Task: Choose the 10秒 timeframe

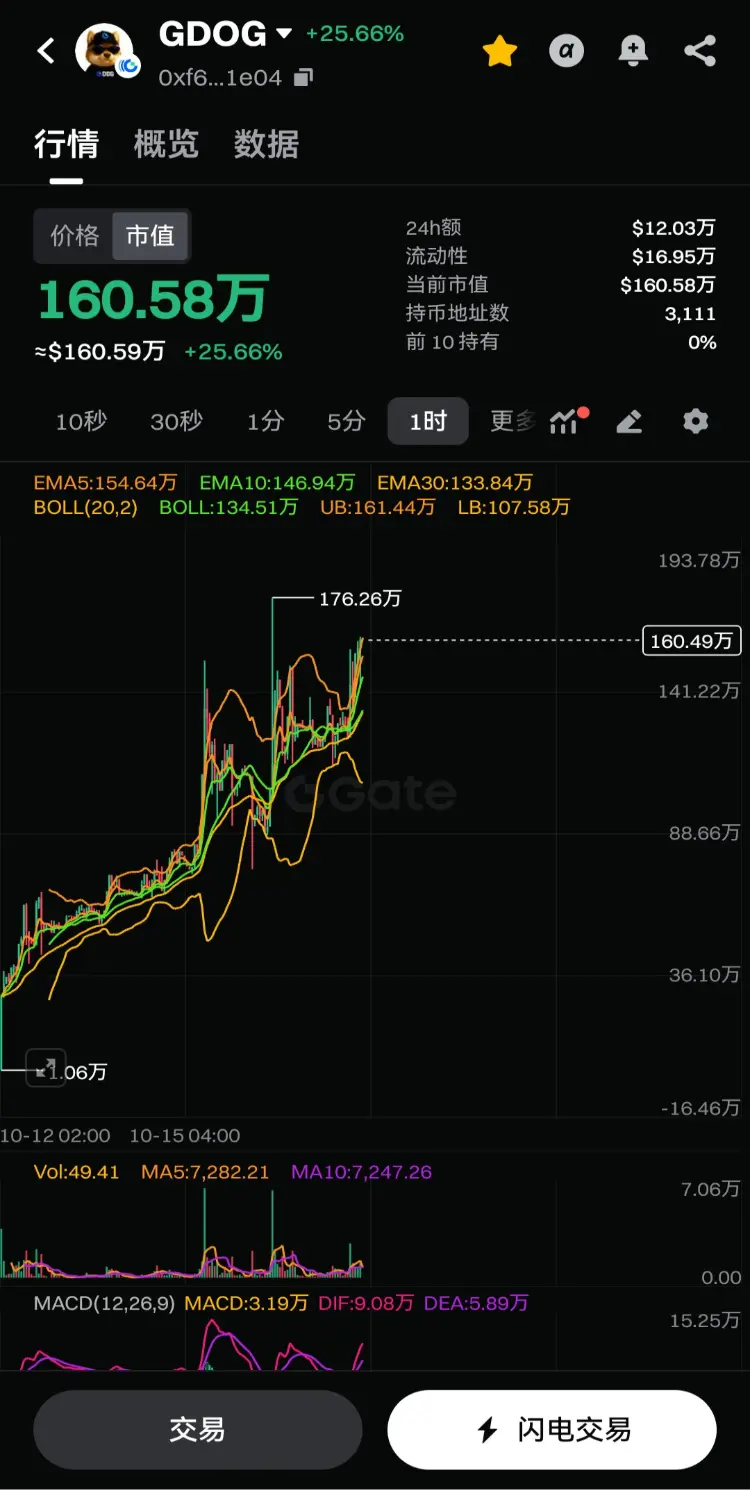Action: [x=81, y=422]
